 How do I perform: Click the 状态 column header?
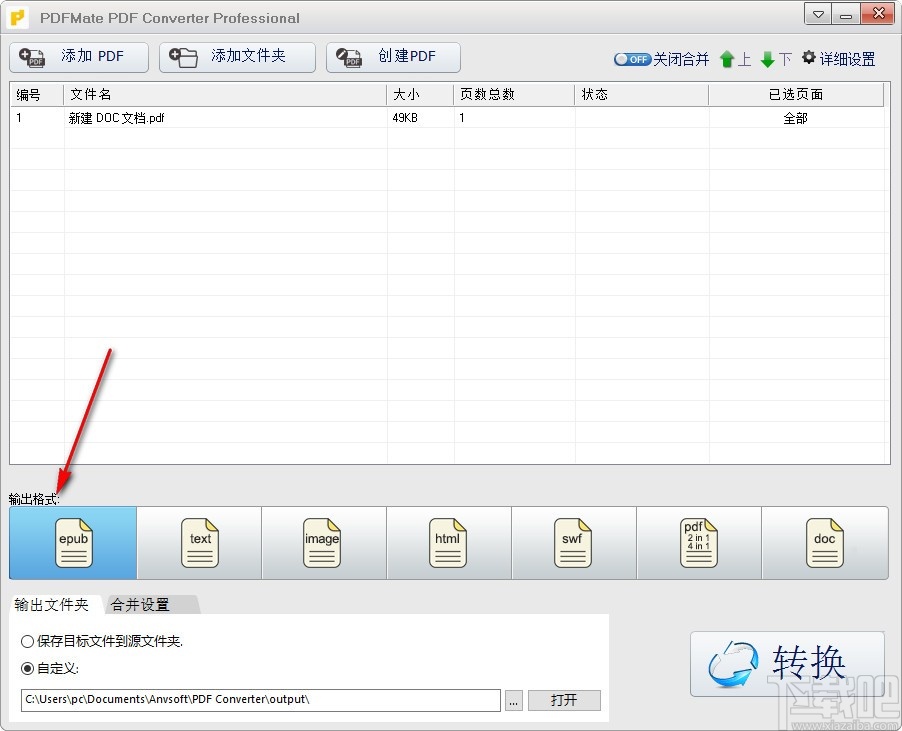641,94
